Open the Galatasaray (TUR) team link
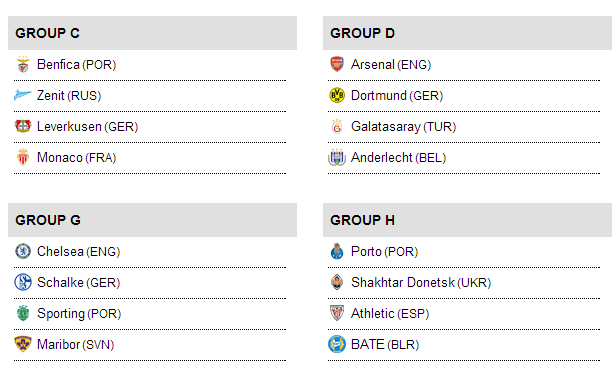This screenshot has height=374, width=616. 403,126
